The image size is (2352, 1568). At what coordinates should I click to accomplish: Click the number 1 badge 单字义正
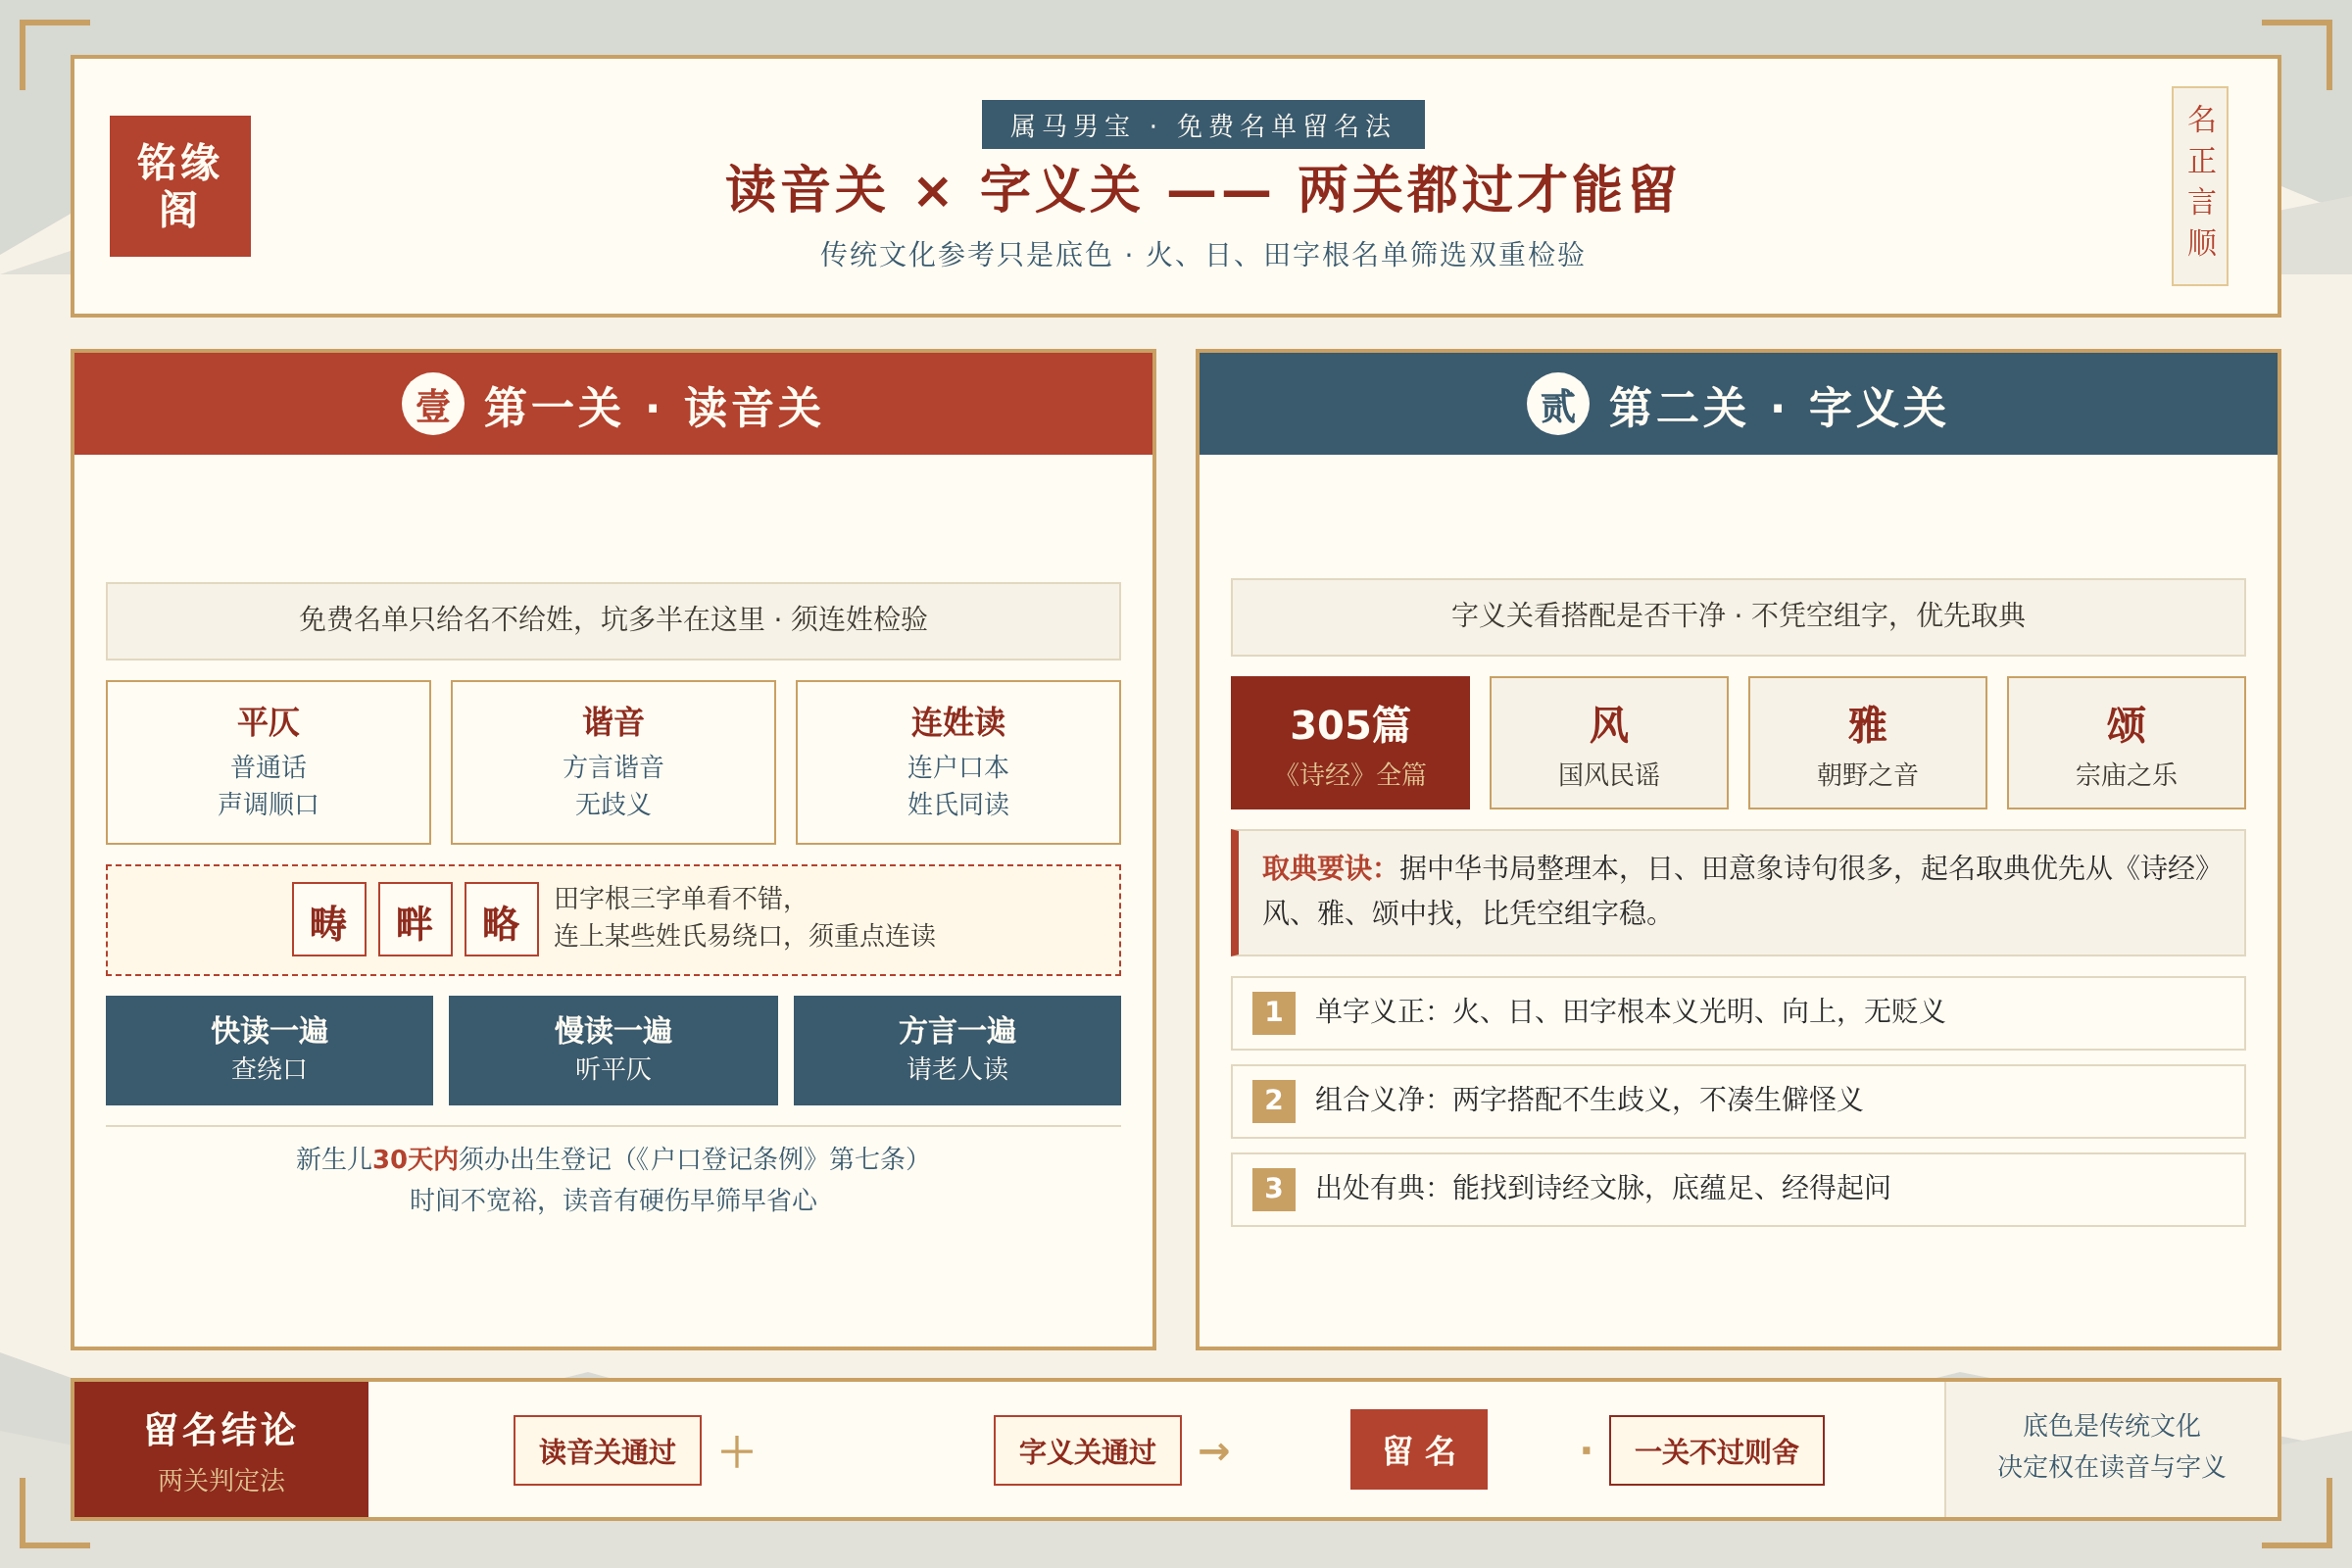[x=1273, y=1013]
